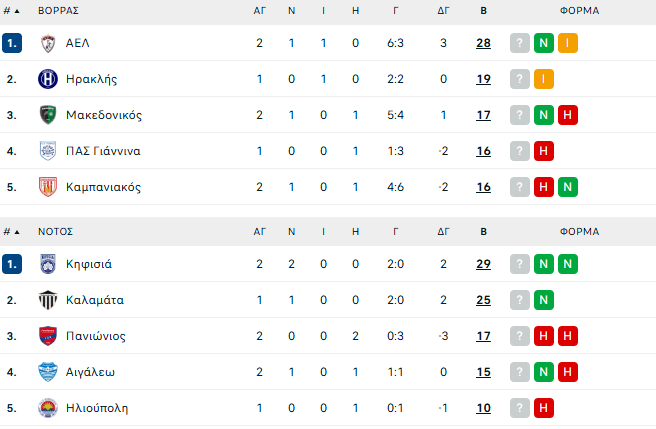
Task: Click the ΑΕΛ team crest icon
Action: click(48, 43)
